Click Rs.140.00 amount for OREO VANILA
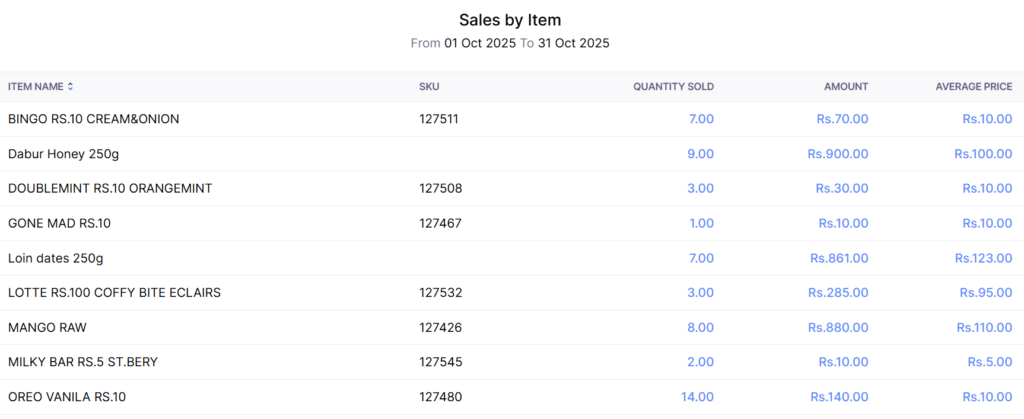 pyautogui.click(x=838, y=397)
